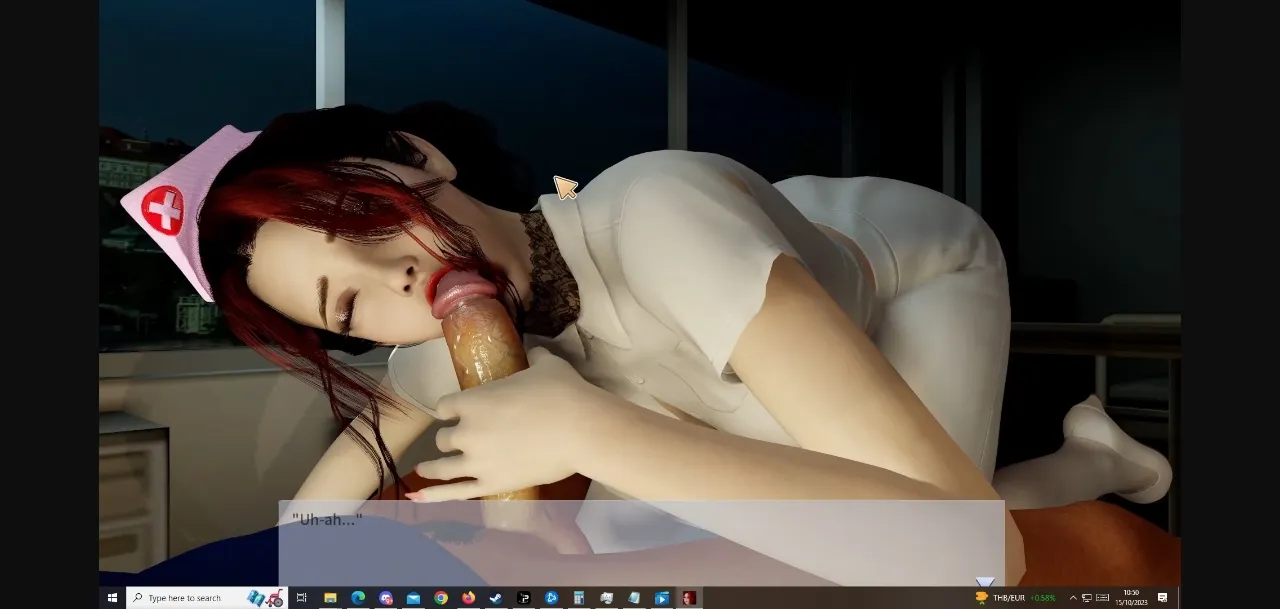Open the touch keyboard from the tray
The width and height of the screenshot is (1280, 609).
point(1102,597)
